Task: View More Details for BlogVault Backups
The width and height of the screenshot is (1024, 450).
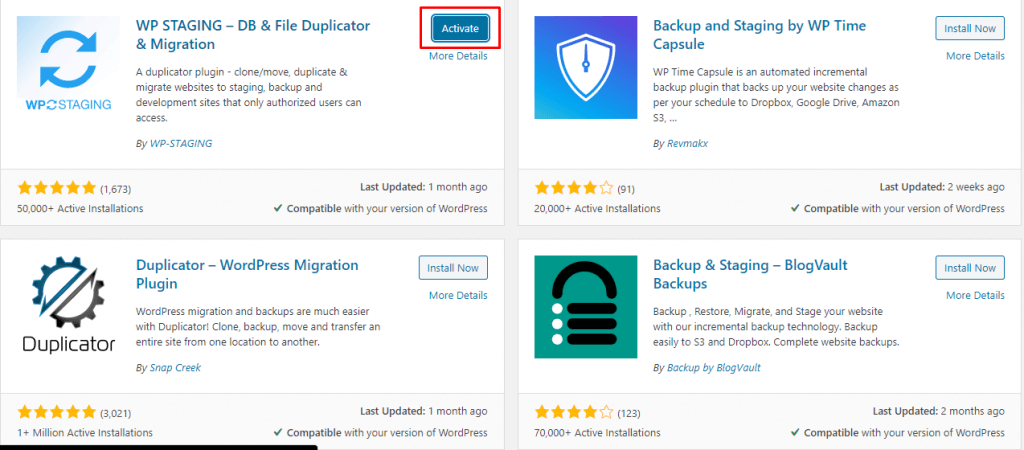Action: (x=975, y=295)
